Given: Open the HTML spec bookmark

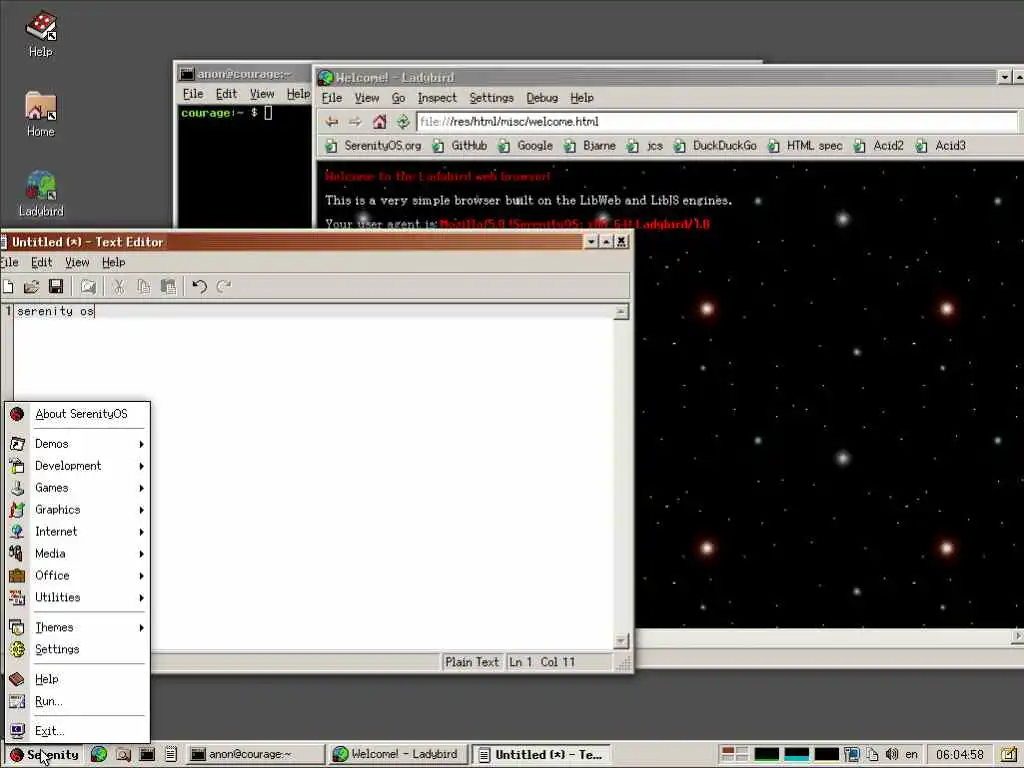Looking at the screenshot, I should 805,146.
